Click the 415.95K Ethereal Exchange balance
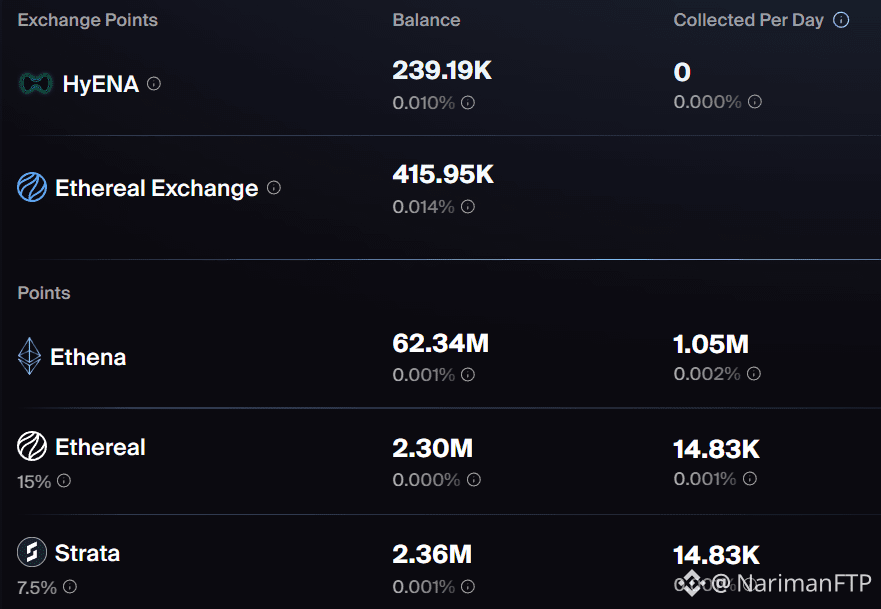The width and height of the screenshot is (881, 609). pos(443,175)
